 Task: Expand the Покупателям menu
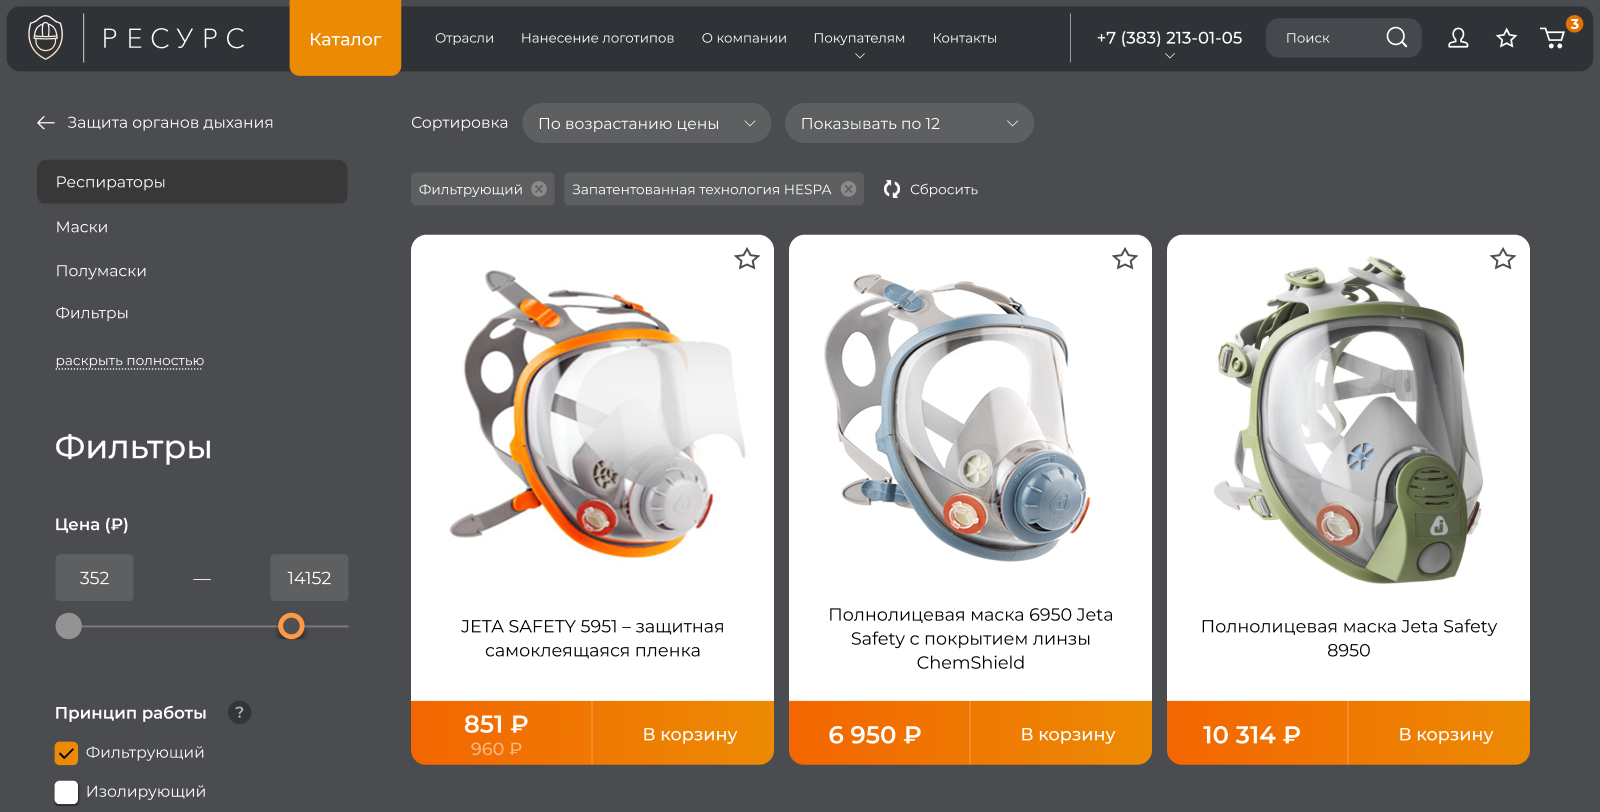[859, 42]
